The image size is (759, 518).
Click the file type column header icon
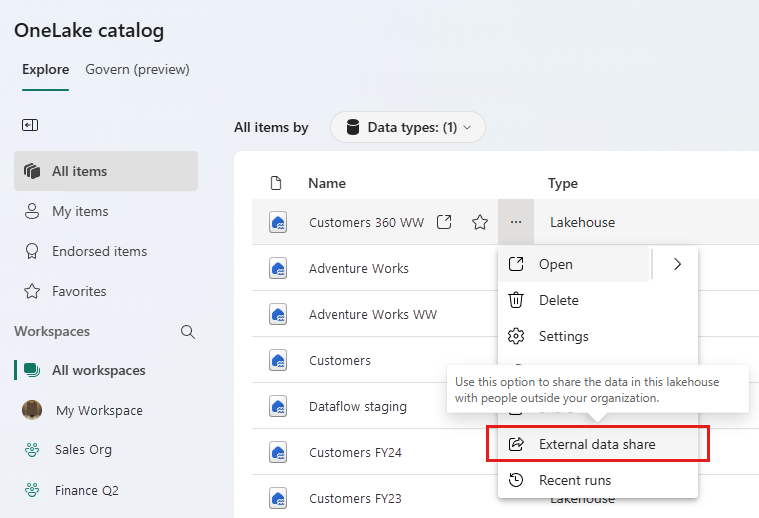click(x=276, y=183)
